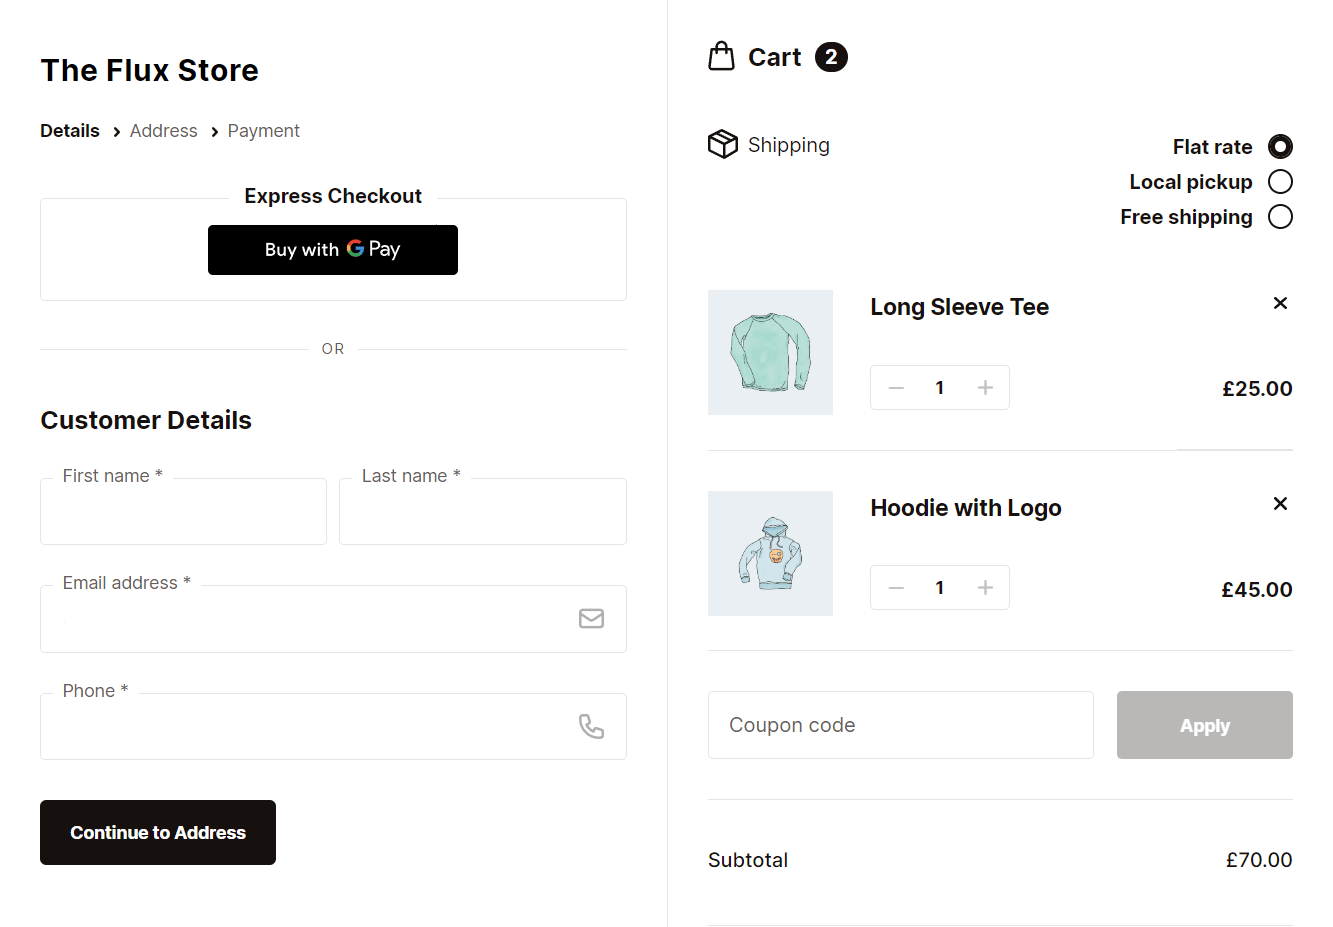Image resolution: width=1333 pixels, height=927 pixels.
Task: Click the shipping package icon
Action: click(722, 144)
